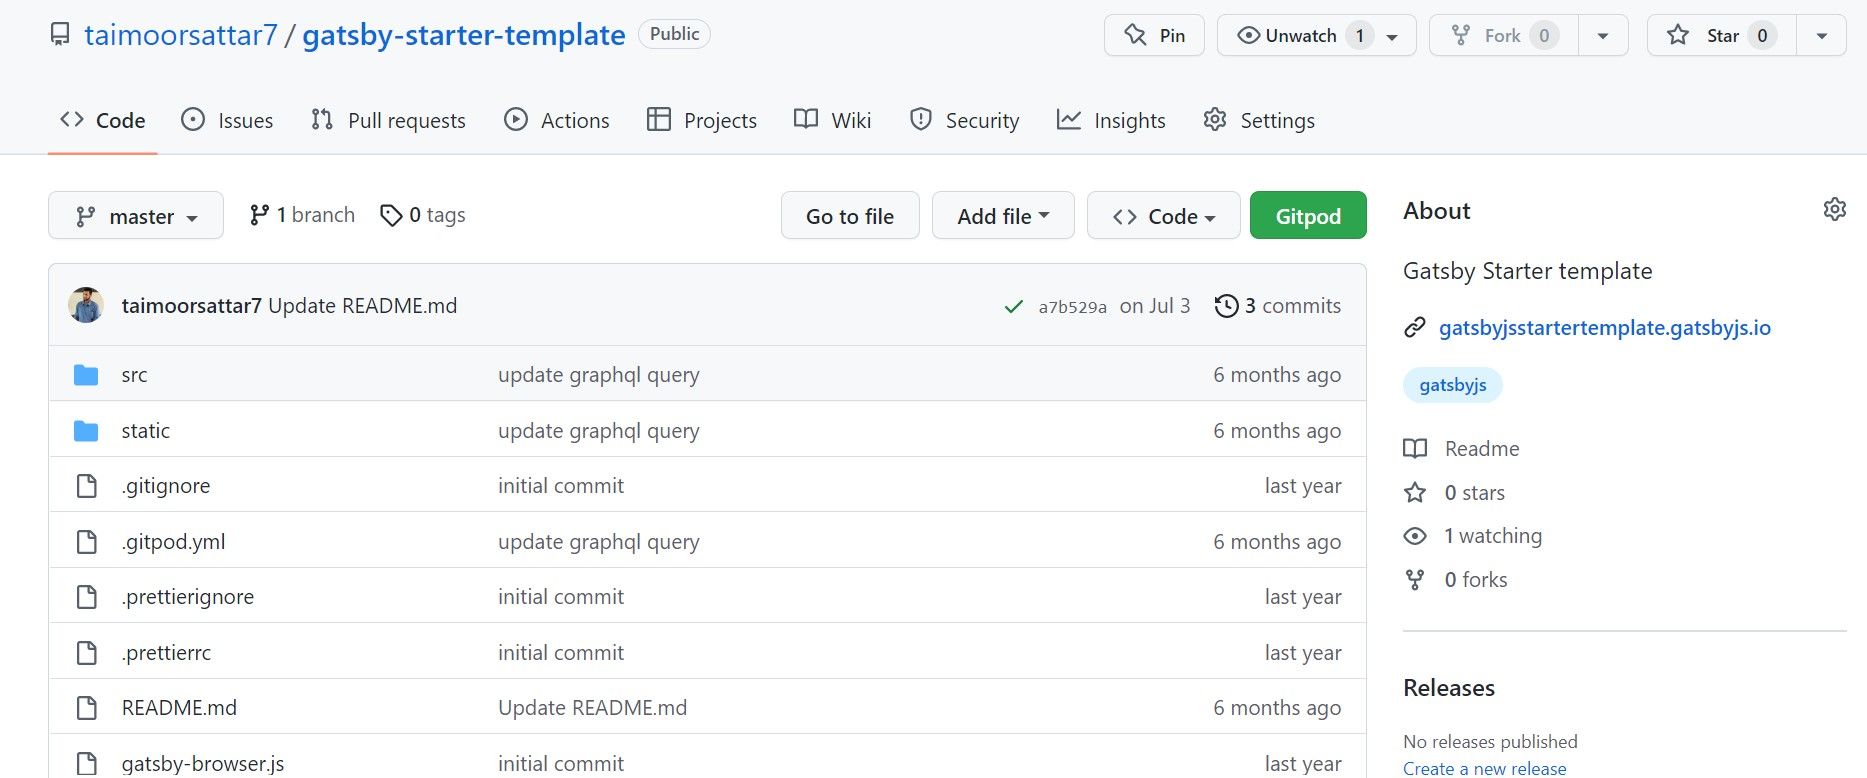The image size is (1867, 778).
Task: Select the gatsbyjs topic tag
Action: (x=1453, y=385)
